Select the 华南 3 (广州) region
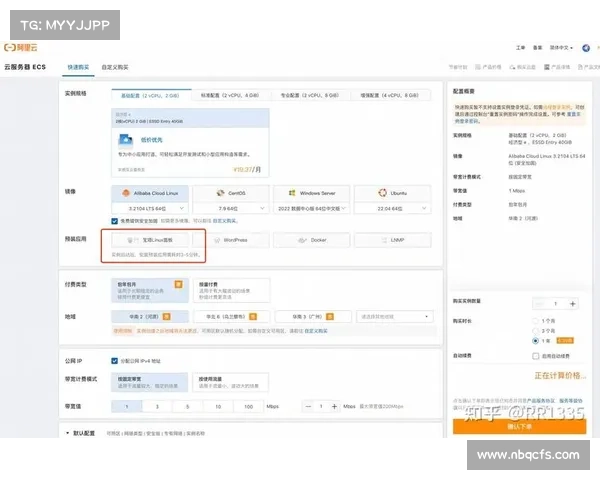This screenshot has width=600, height=480. 313,317
